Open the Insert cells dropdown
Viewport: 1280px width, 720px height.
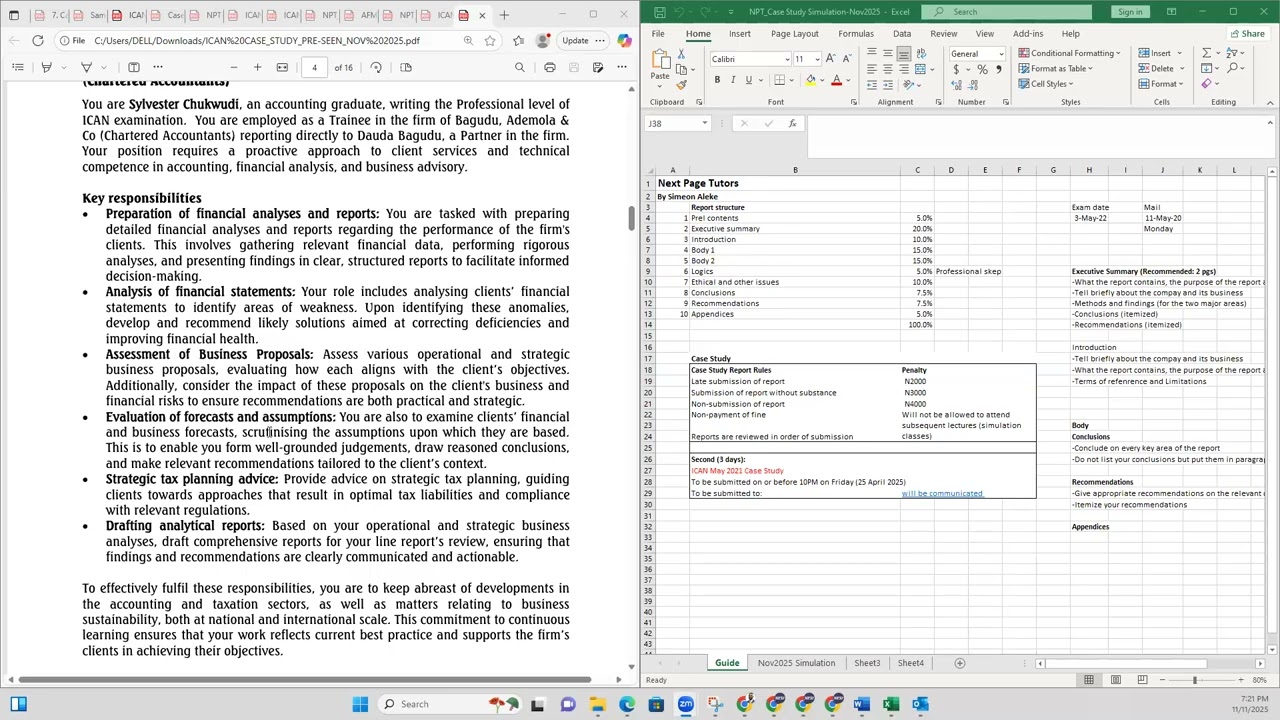click(1160, 53)
